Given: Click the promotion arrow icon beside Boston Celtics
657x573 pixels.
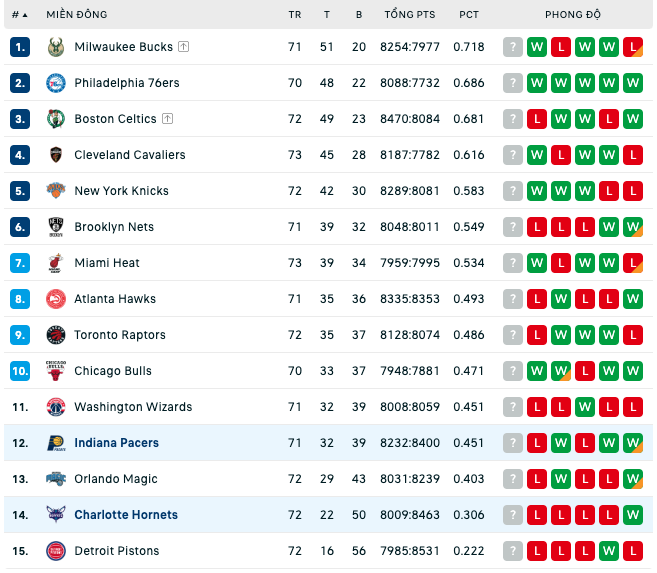Looking at the screenshot, I should tap(168, 119).
